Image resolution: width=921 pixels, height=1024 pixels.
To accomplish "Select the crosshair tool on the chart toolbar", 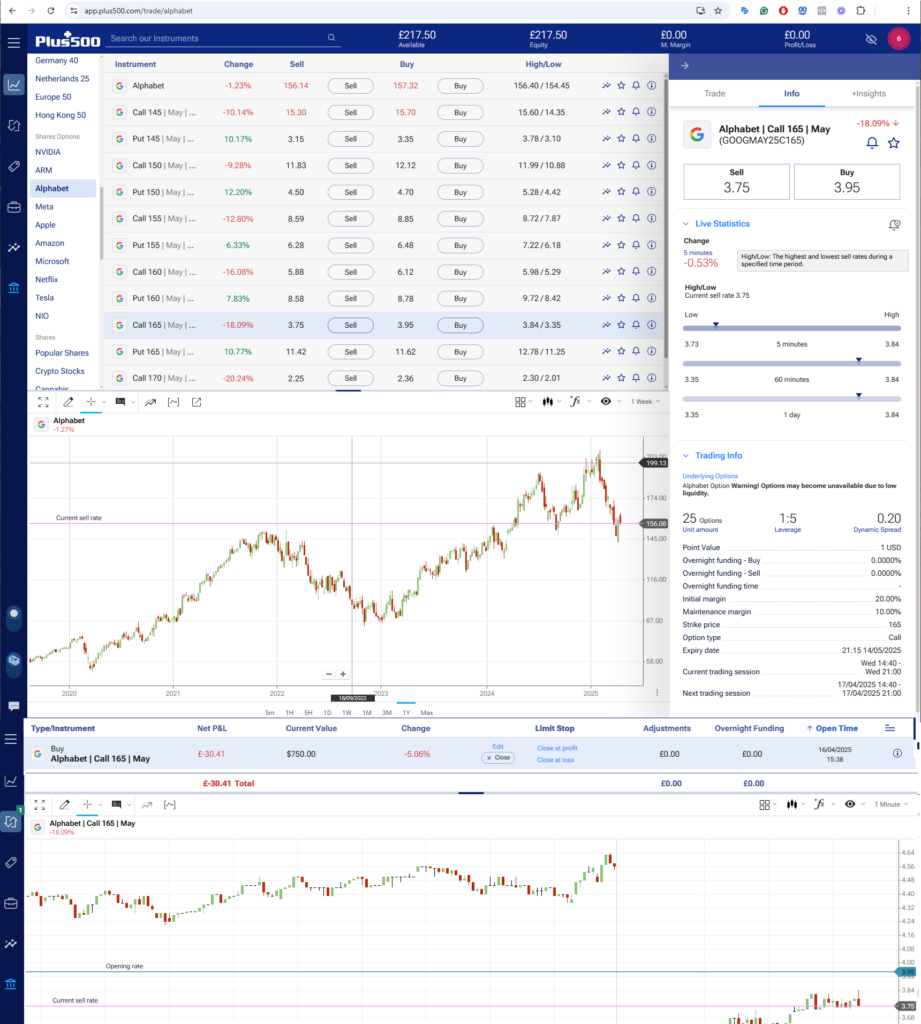I will 90,402.
